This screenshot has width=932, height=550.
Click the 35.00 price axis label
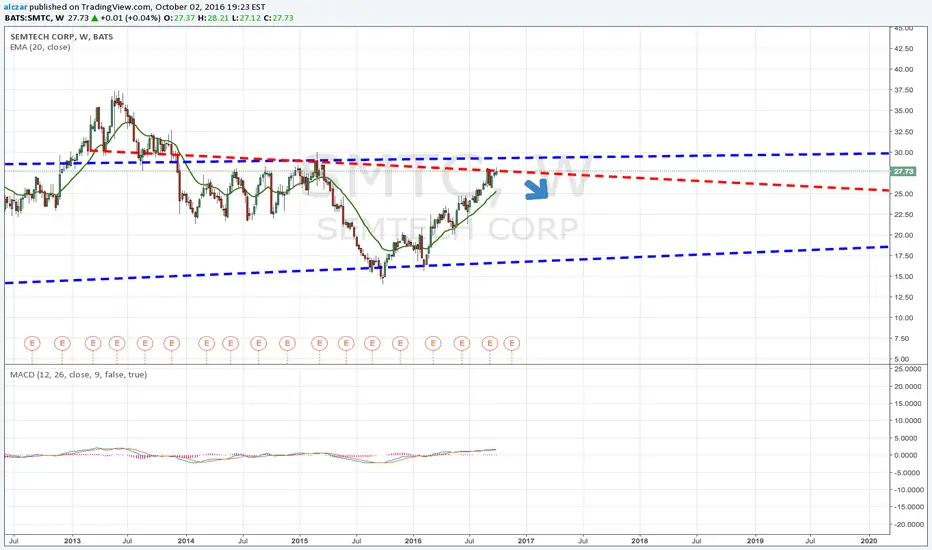pyautogui.click(x=903, y=111)
